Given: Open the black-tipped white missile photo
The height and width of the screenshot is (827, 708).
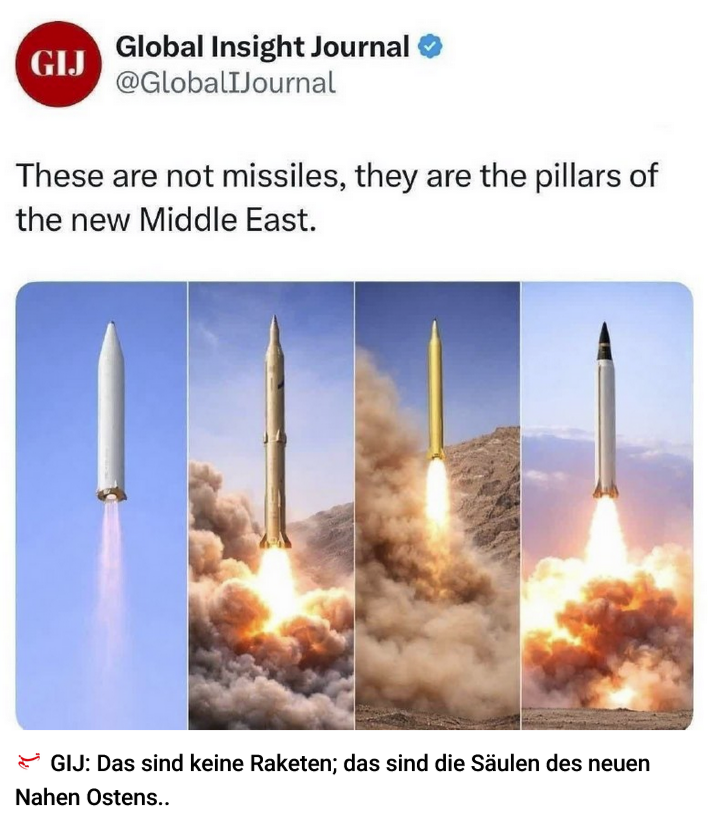Looking at the screenshot, I should 607,505.
